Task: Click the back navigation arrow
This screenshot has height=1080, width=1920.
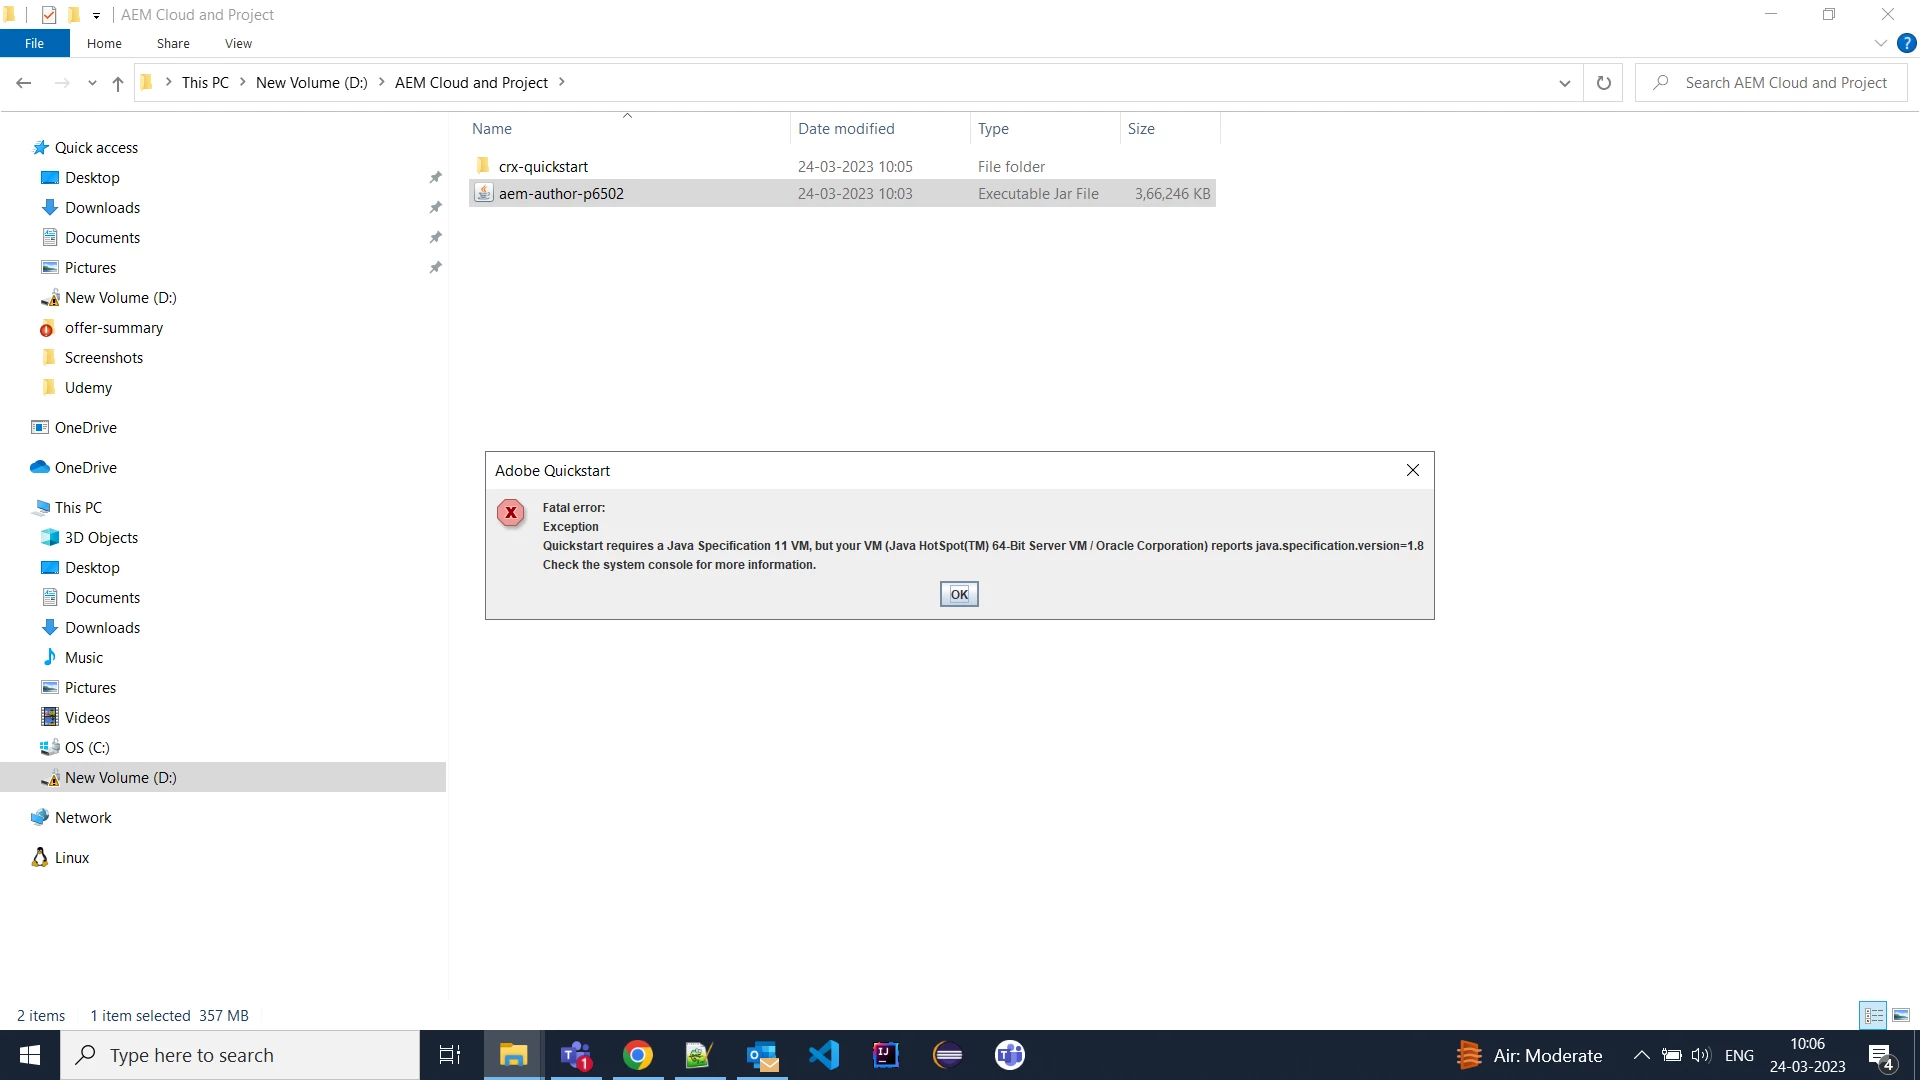Action: [x=24, y=83]
